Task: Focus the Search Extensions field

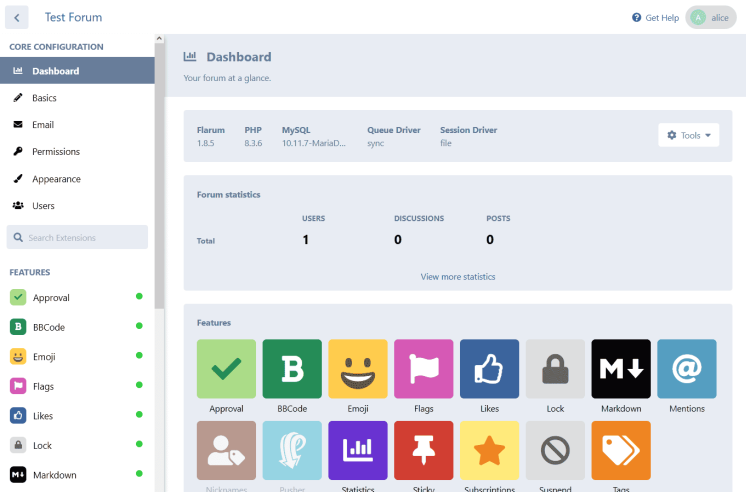Action: 77,237
